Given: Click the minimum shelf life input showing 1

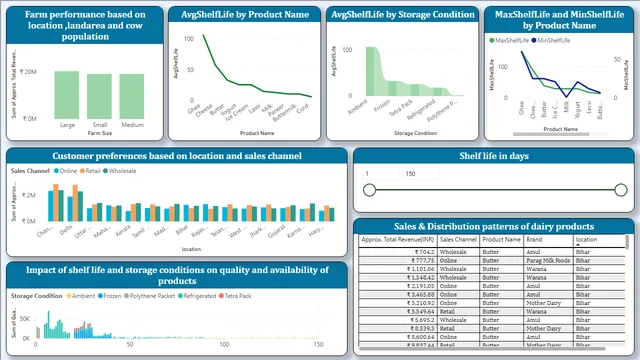Looking at the screenshot, I should (x=380, y=173).
